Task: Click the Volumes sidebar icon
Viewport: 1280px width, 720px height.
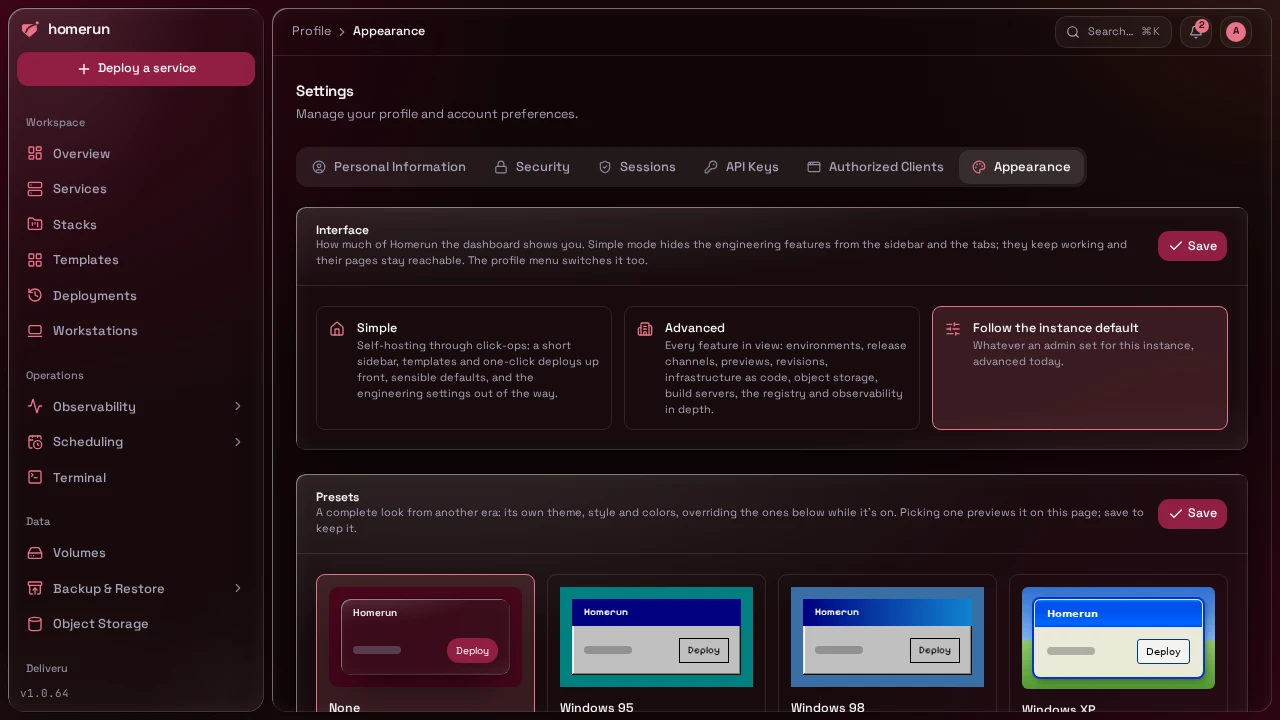Action: tap(35, 553)
